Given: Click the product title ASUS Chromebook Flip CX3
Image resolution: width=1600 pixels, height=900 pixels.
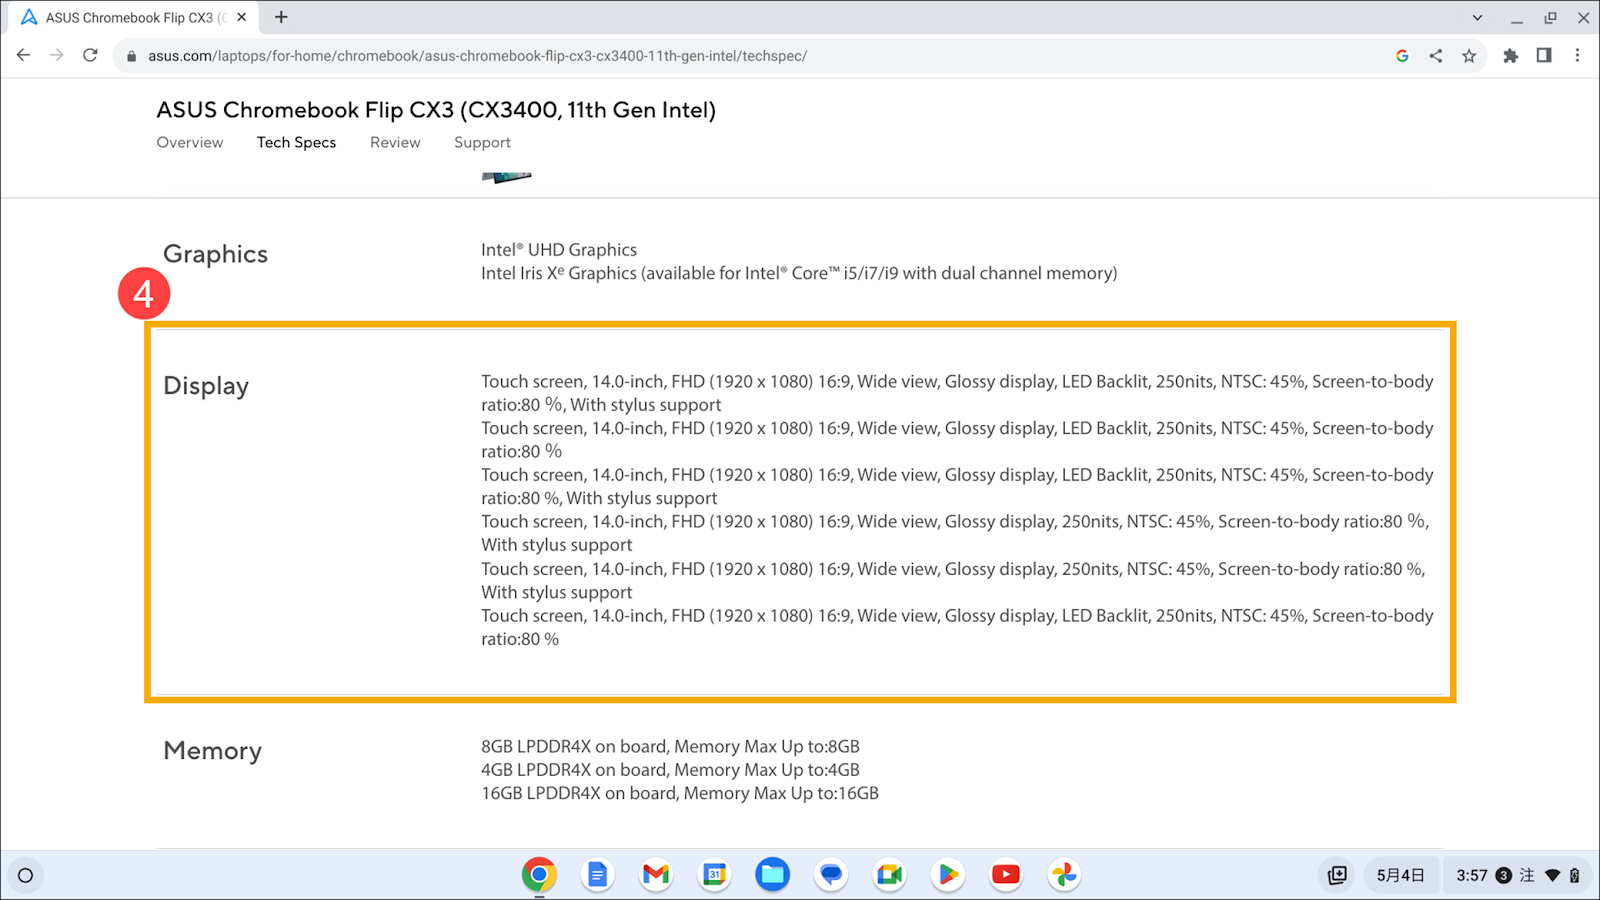Looking at the screenshot, I should point(436,110).
